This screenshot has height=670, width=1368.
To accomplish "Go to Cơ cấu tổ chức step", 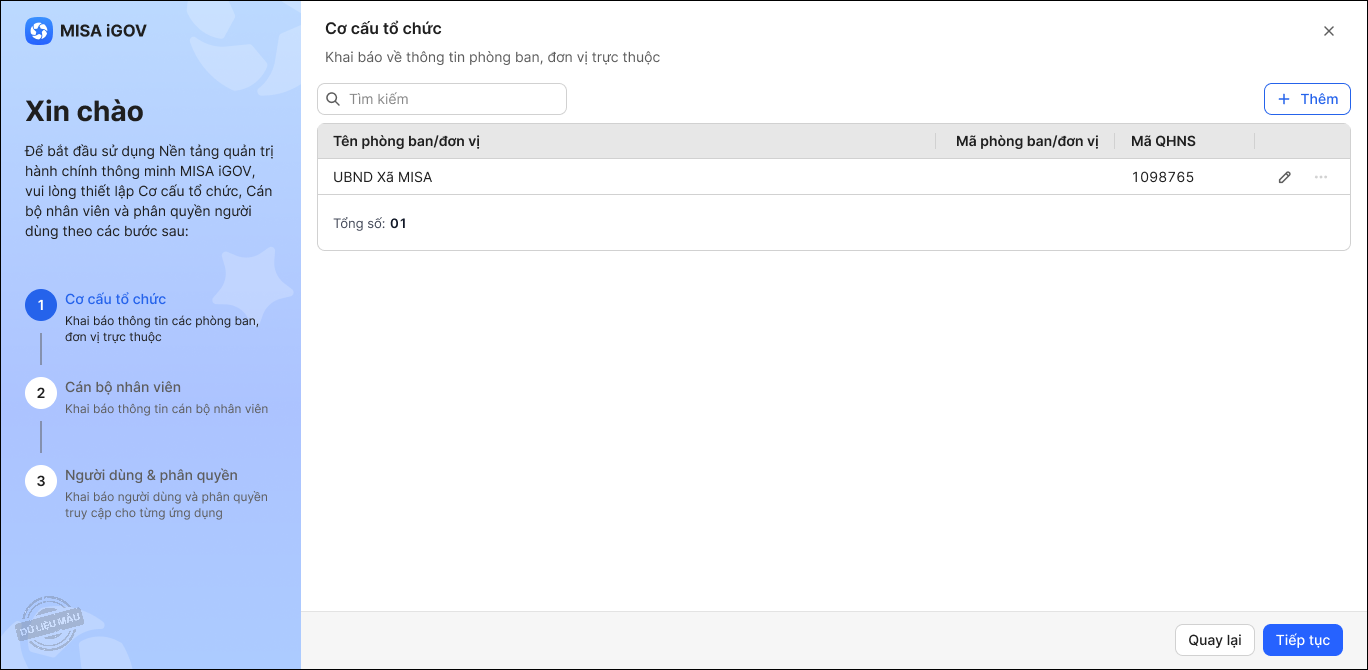I will (115, 299).
